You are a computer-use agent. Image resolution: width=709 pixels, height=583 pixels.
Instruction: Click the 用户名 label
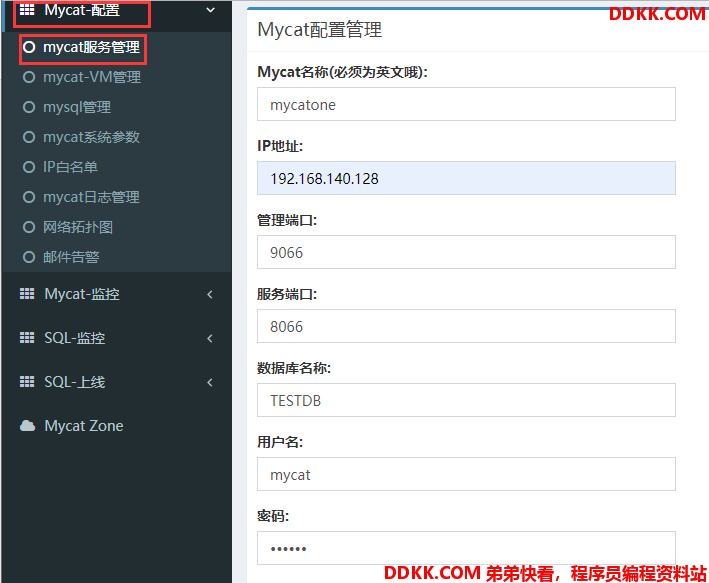click(280, 442)
